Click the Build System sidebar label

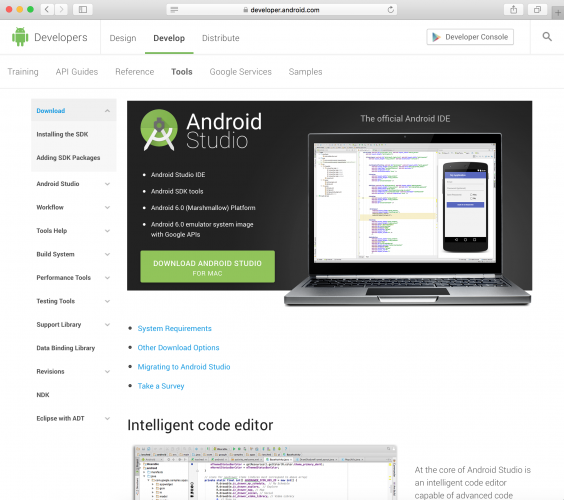point(55,254)
